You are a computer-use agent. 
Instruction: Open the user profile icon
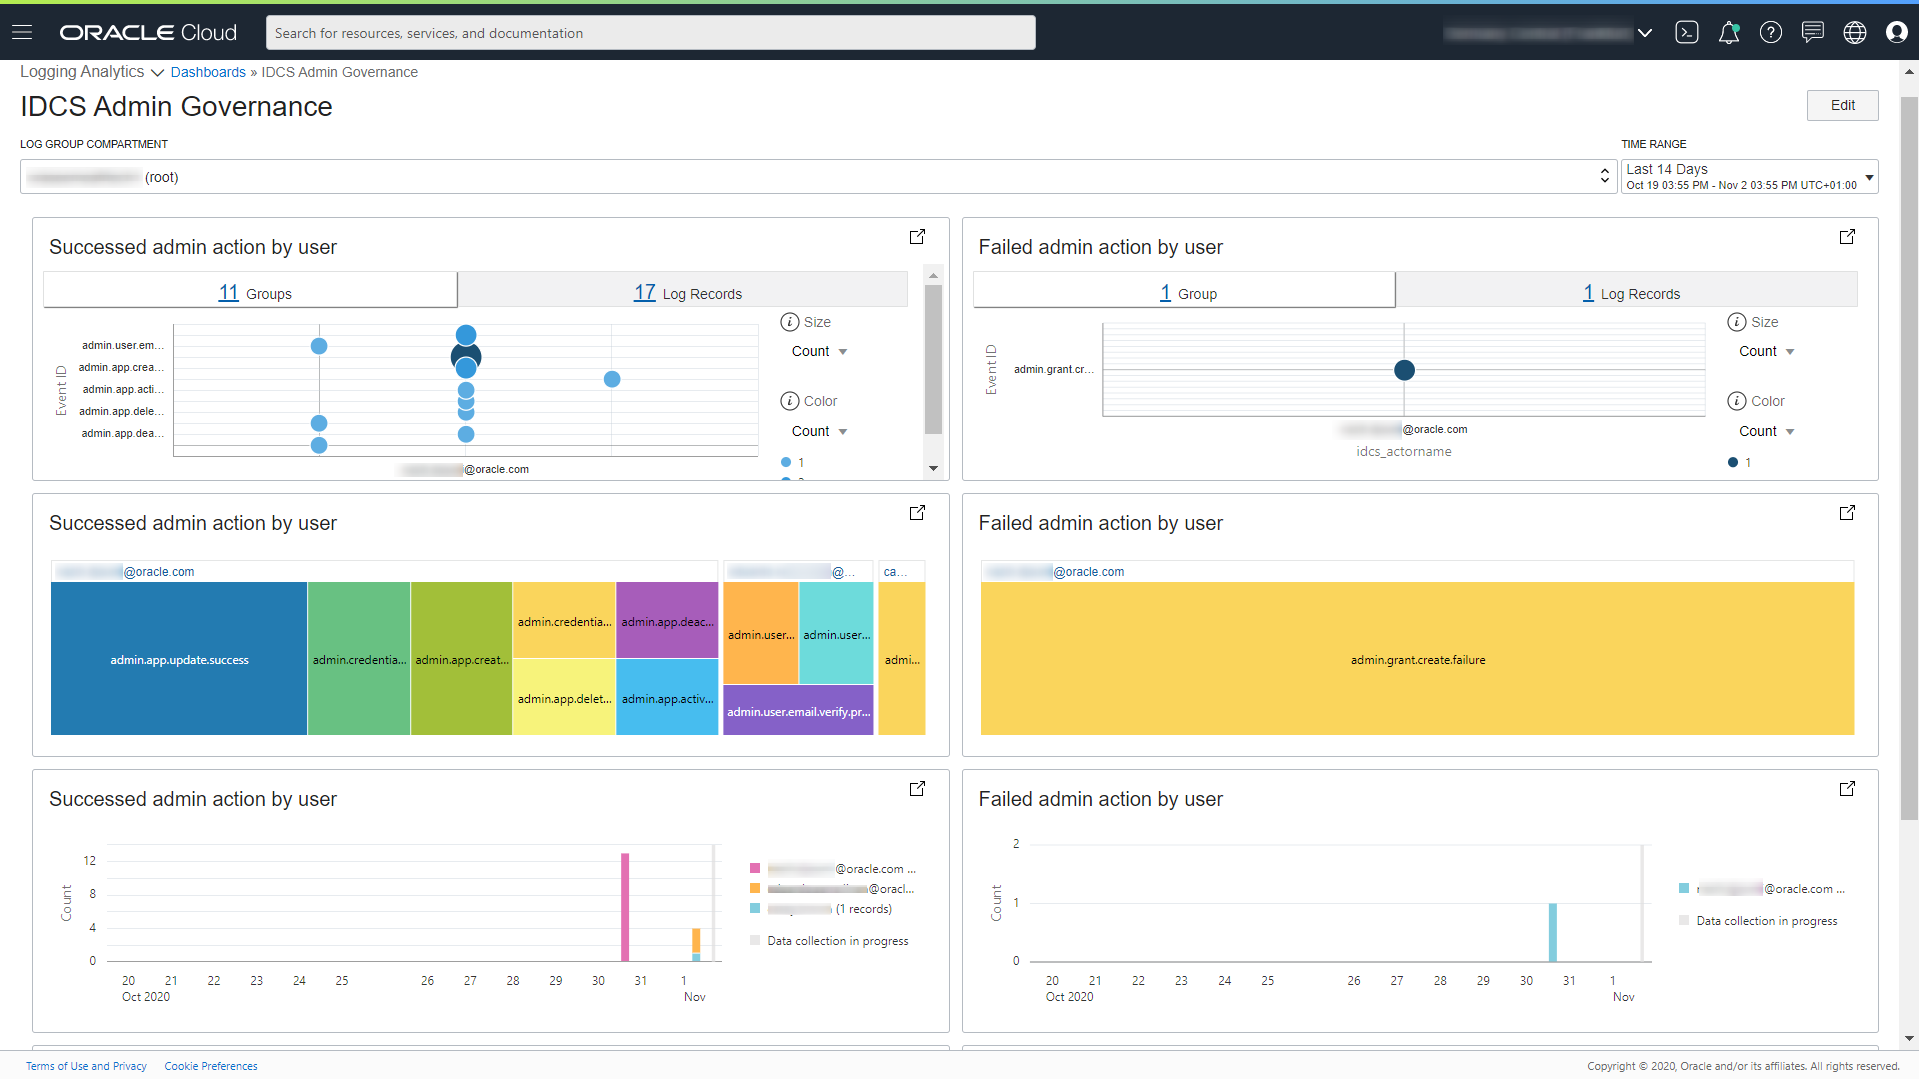coord(1896,32)
